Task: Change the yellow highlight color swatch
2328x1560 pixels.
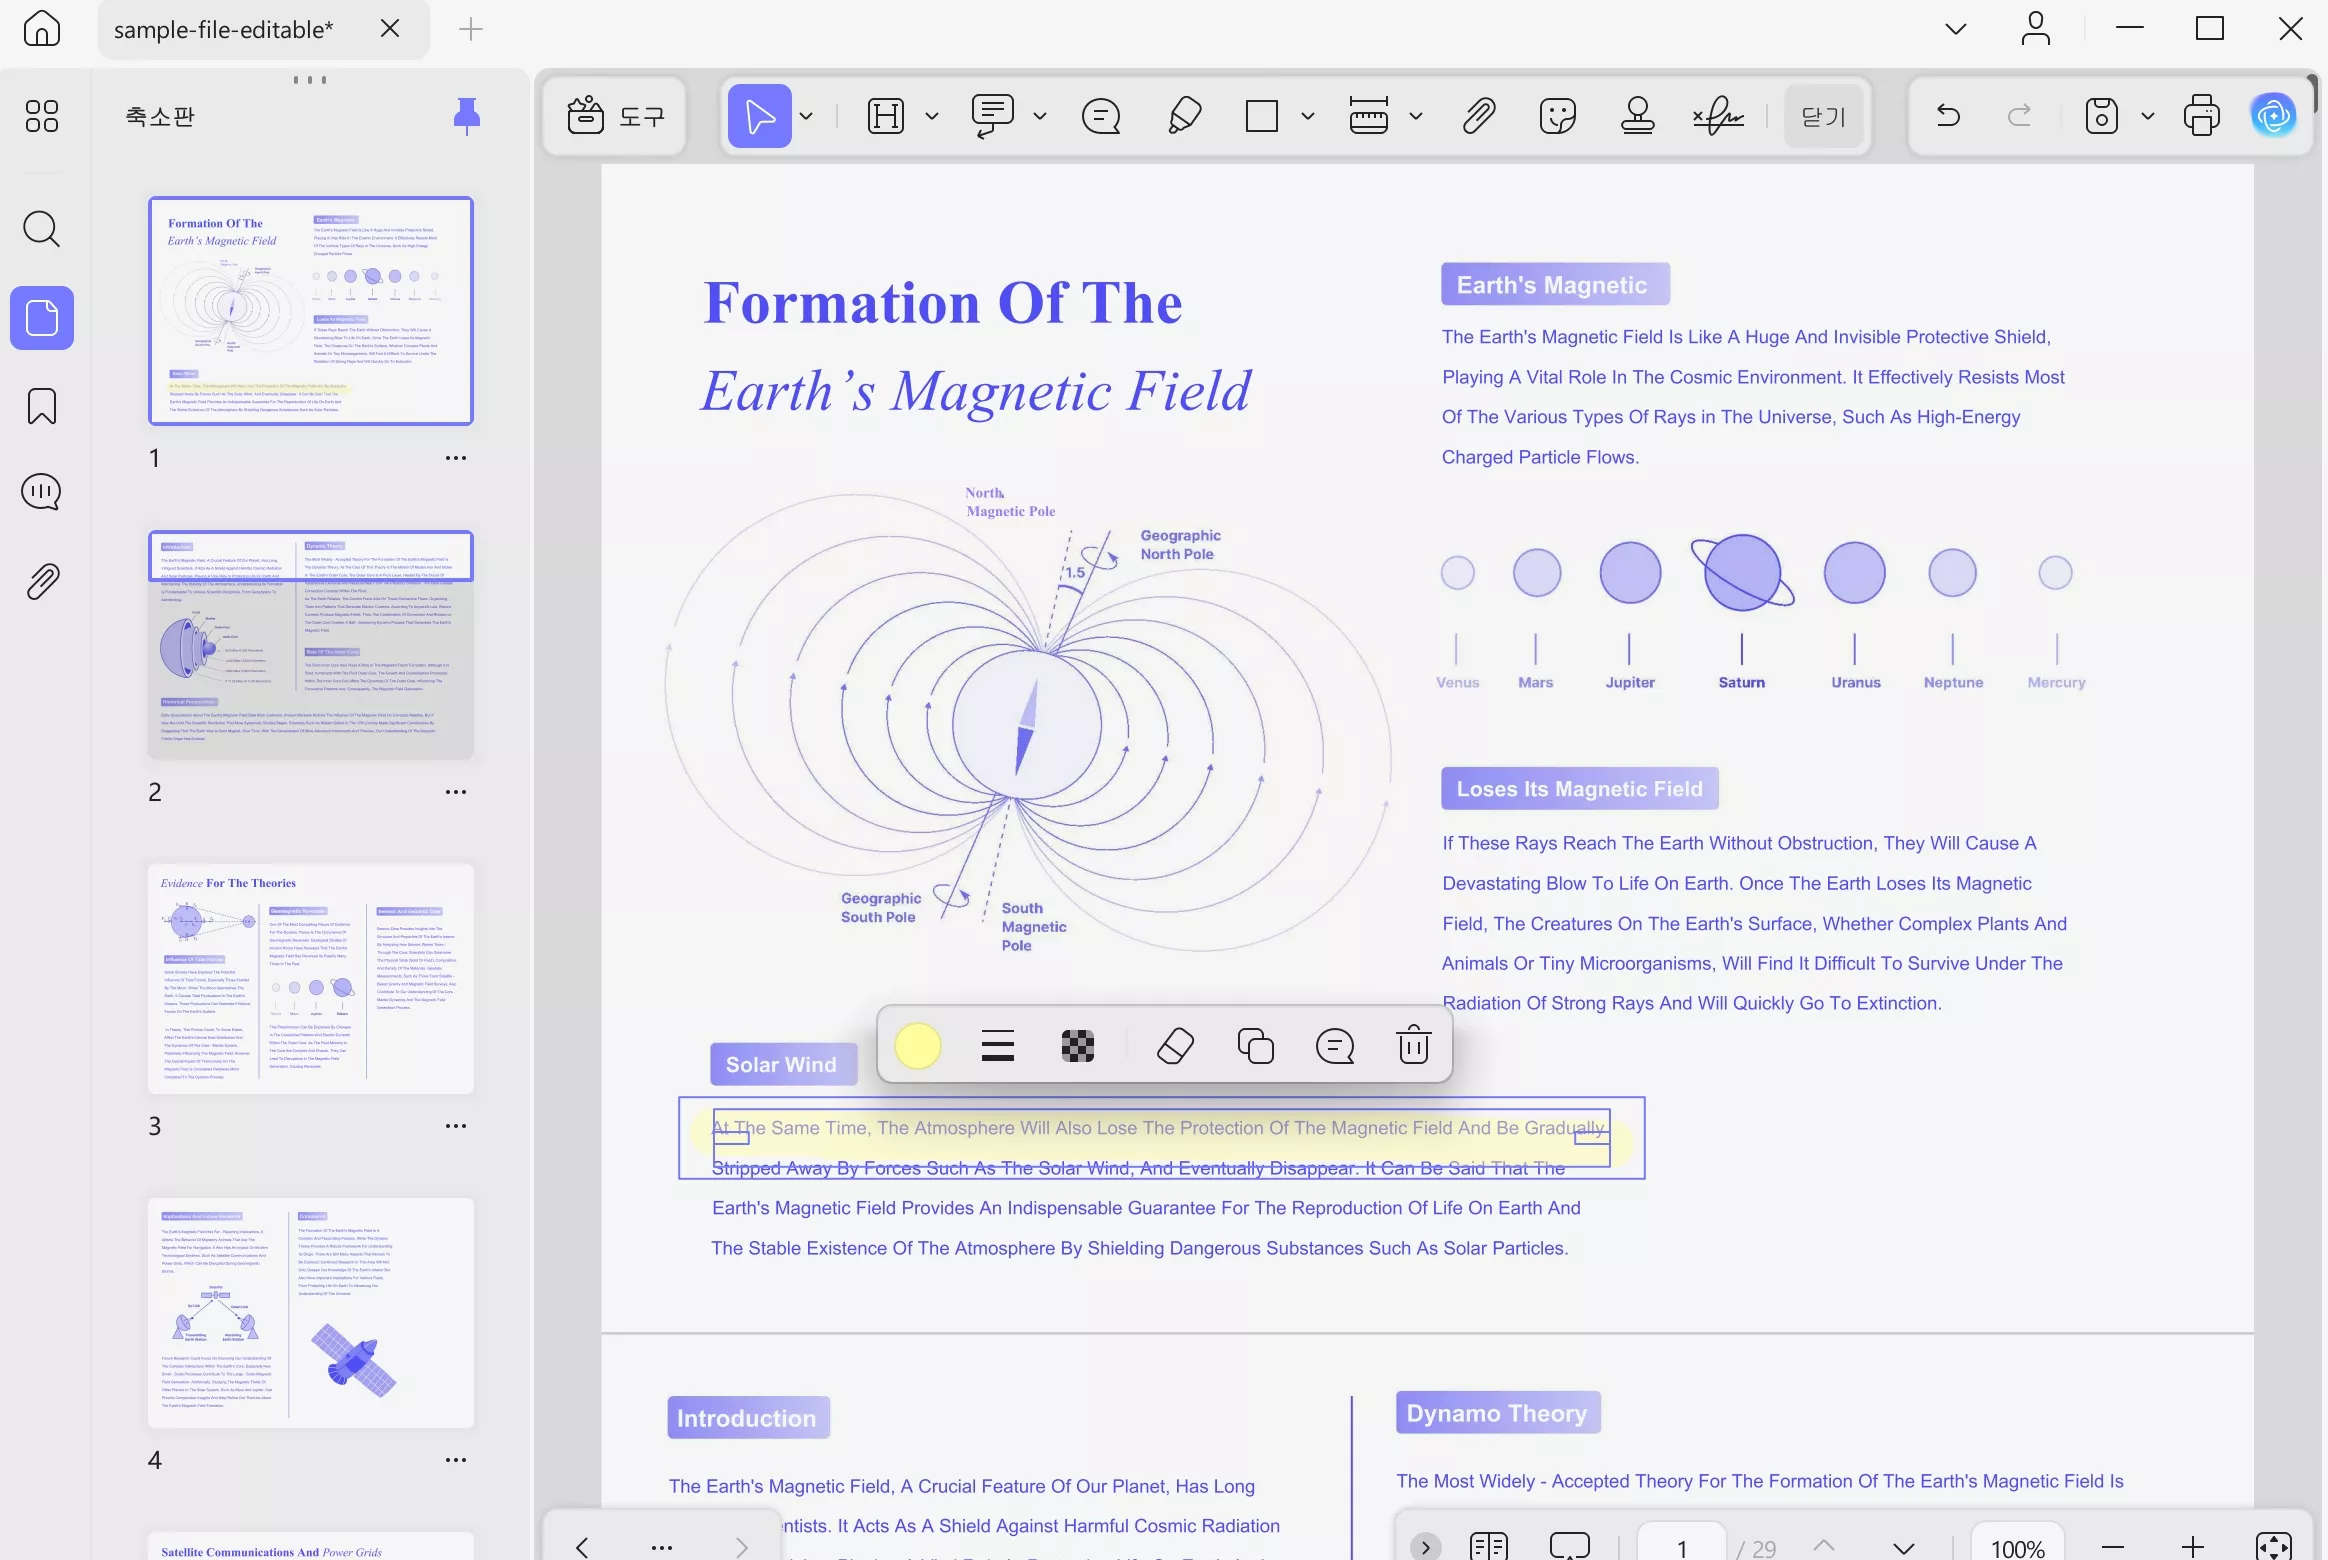Action: tap(917, 1046)
